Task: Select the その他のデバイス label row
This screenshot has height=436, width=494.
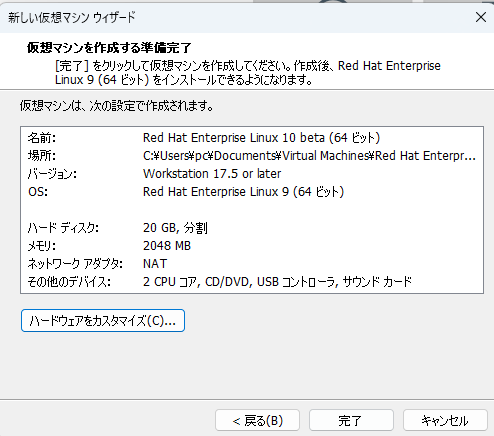Action: click(69, 282)
